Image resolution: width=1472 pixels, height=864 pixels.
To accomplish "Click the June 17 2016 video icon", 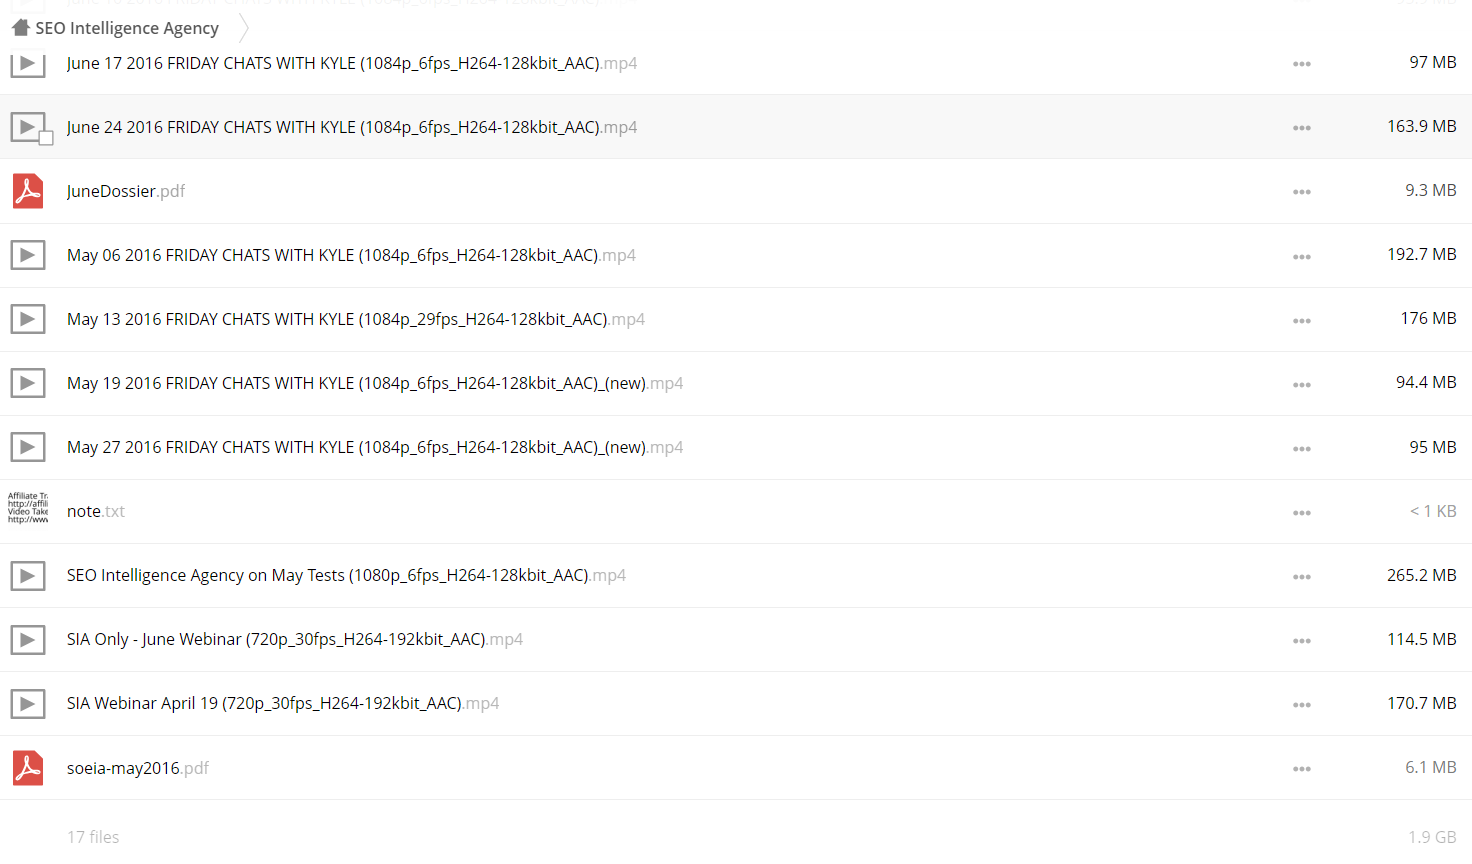I will (28, 64).
